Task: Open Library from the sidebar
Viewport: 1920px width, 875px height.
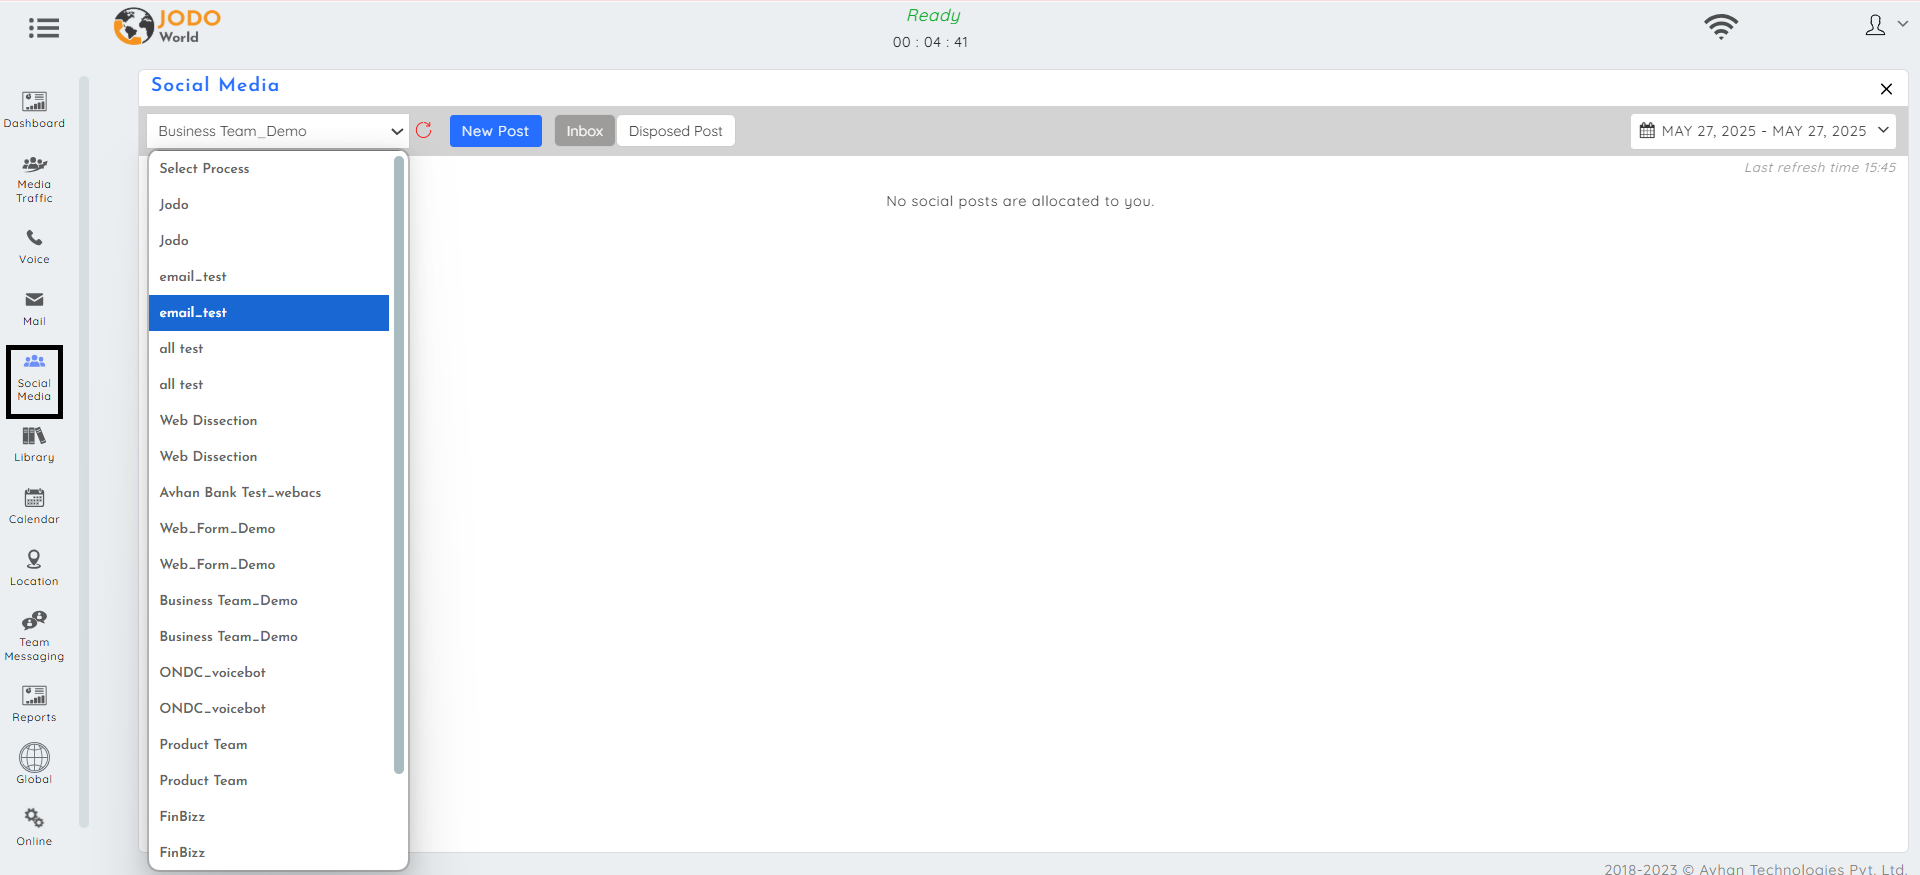Action: 34,444
